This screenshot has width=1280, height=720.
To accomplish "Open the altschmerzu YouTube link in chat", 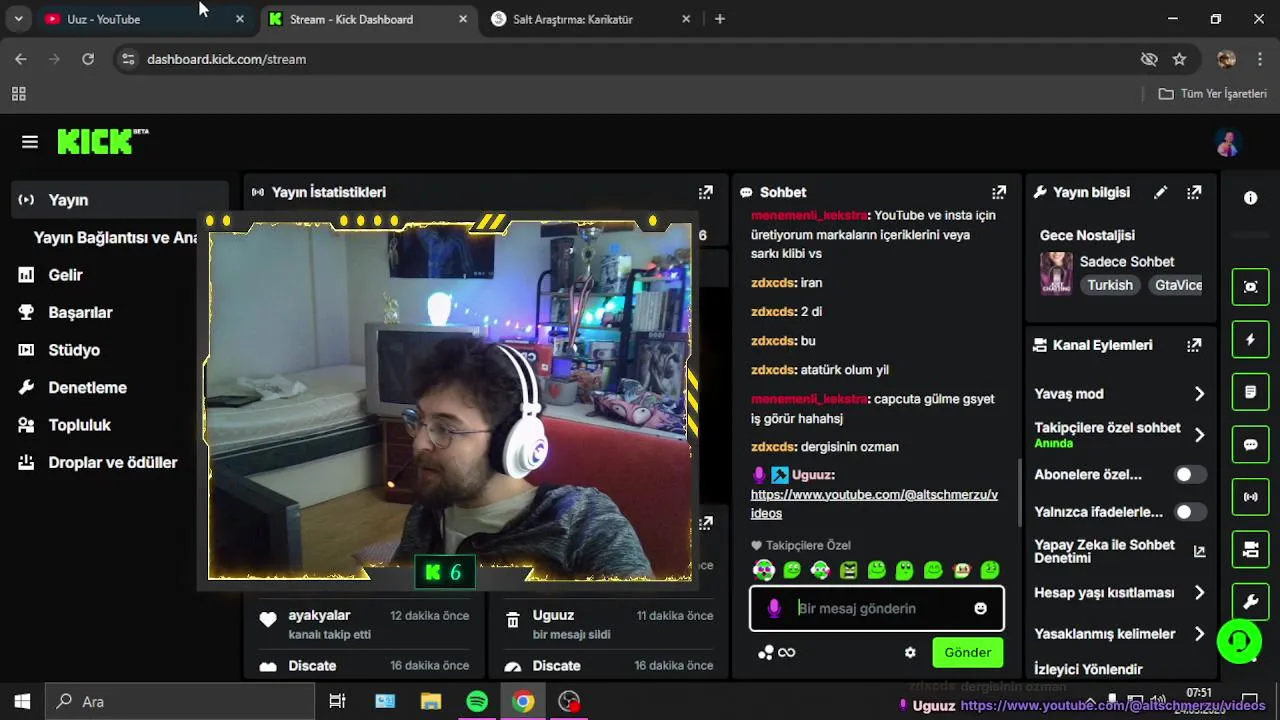I will (x=874, y=504).
